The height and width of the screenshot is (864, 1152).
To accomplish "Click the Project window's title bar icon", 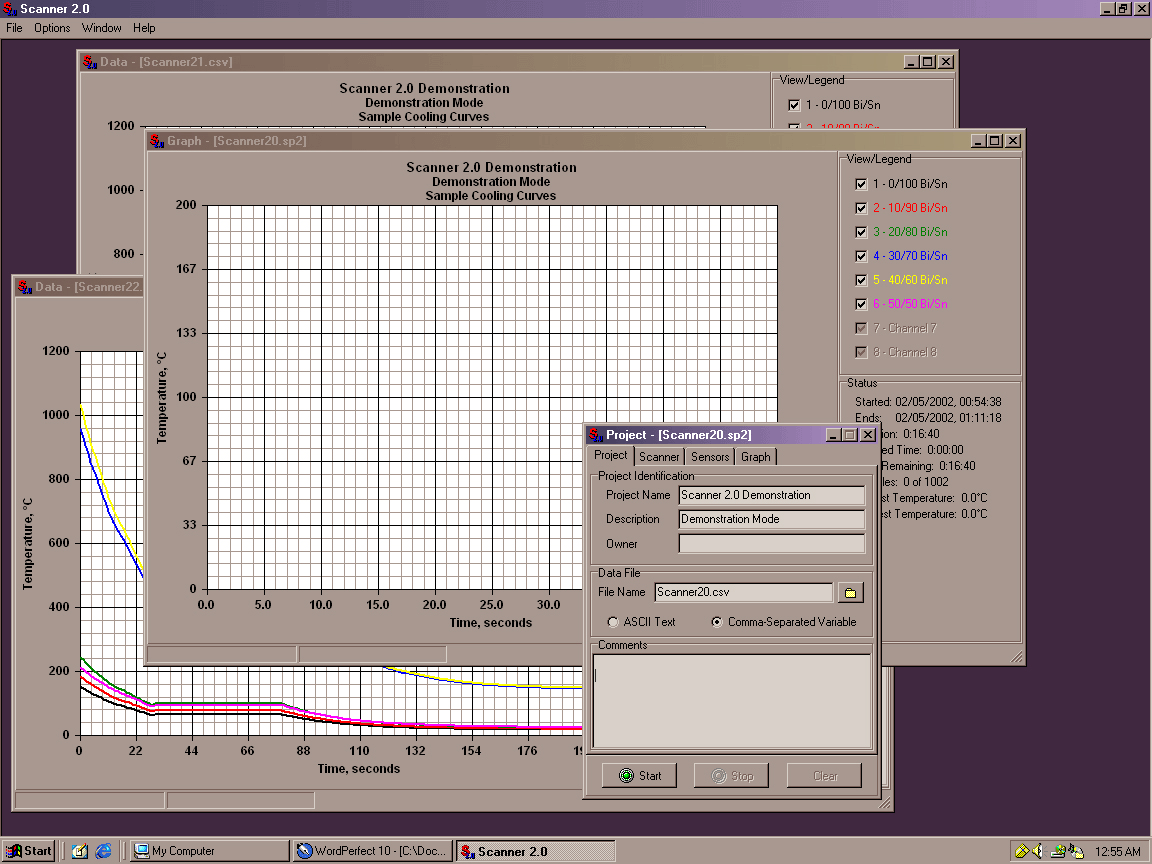I will 595,435.
